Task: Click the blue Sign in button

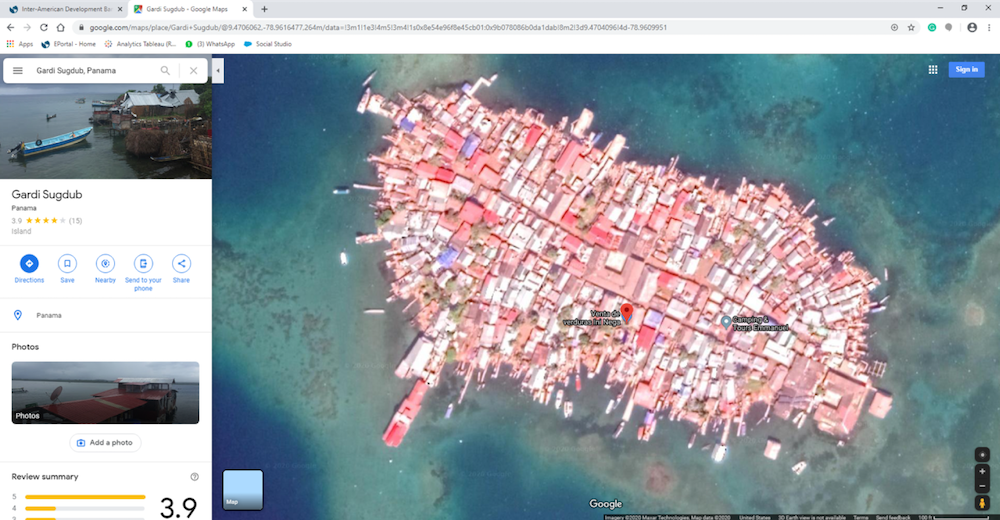Action: (966, 69)
